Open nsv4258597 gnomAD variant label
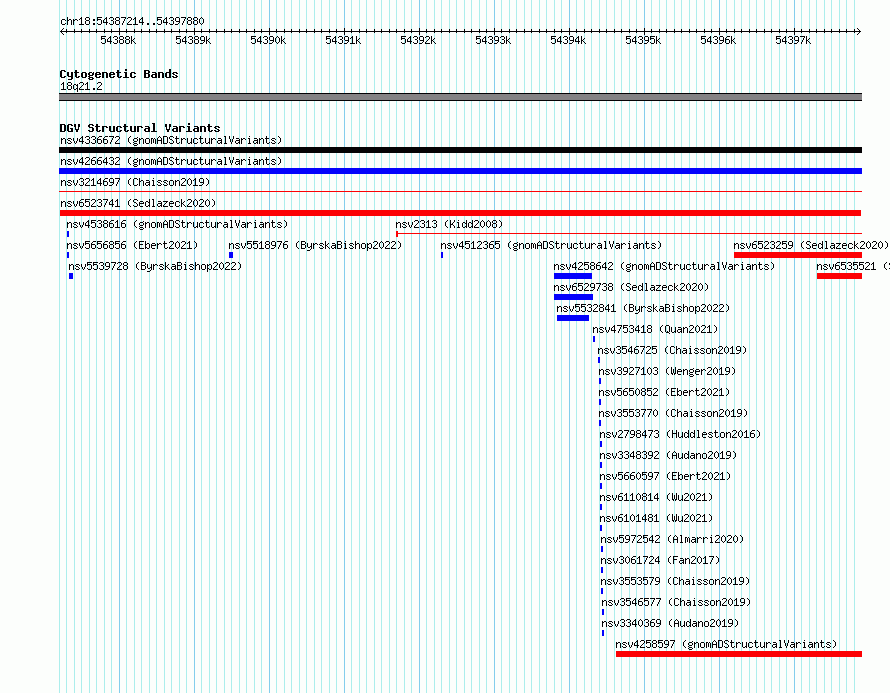 [727, 644]
